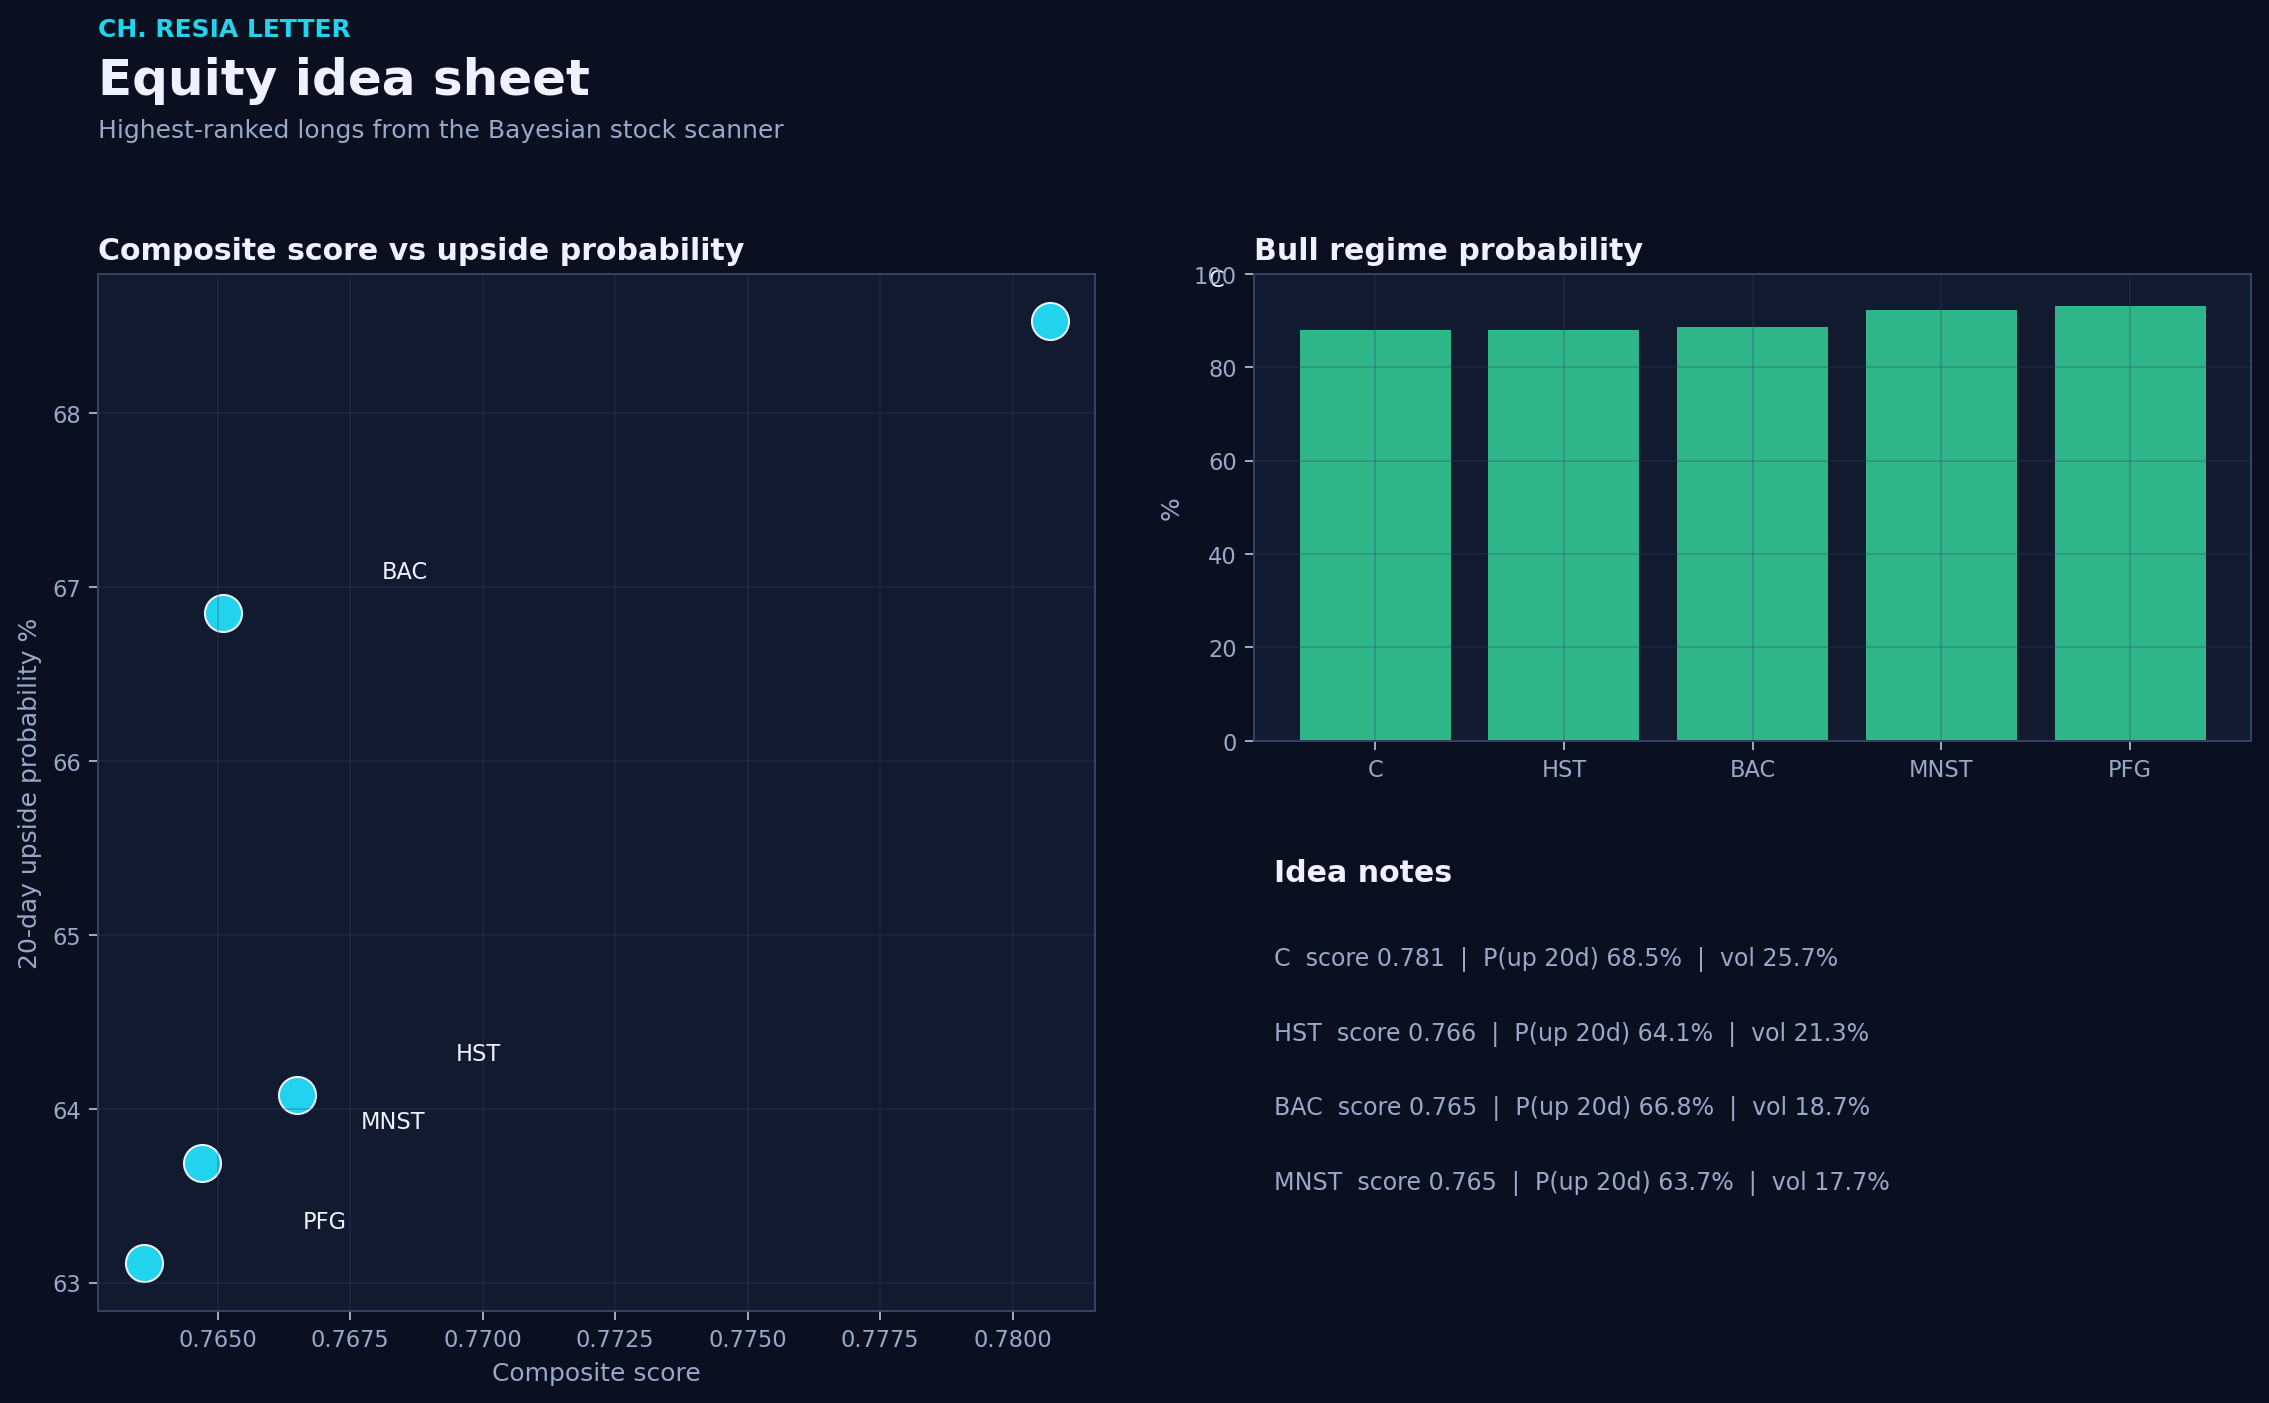Click the green bar for PFG

2130,523
